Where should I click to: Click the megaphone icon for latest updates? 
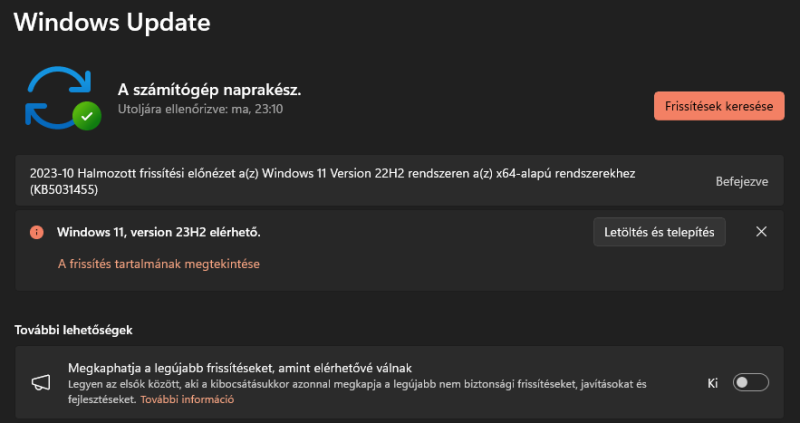click(41, 383)
